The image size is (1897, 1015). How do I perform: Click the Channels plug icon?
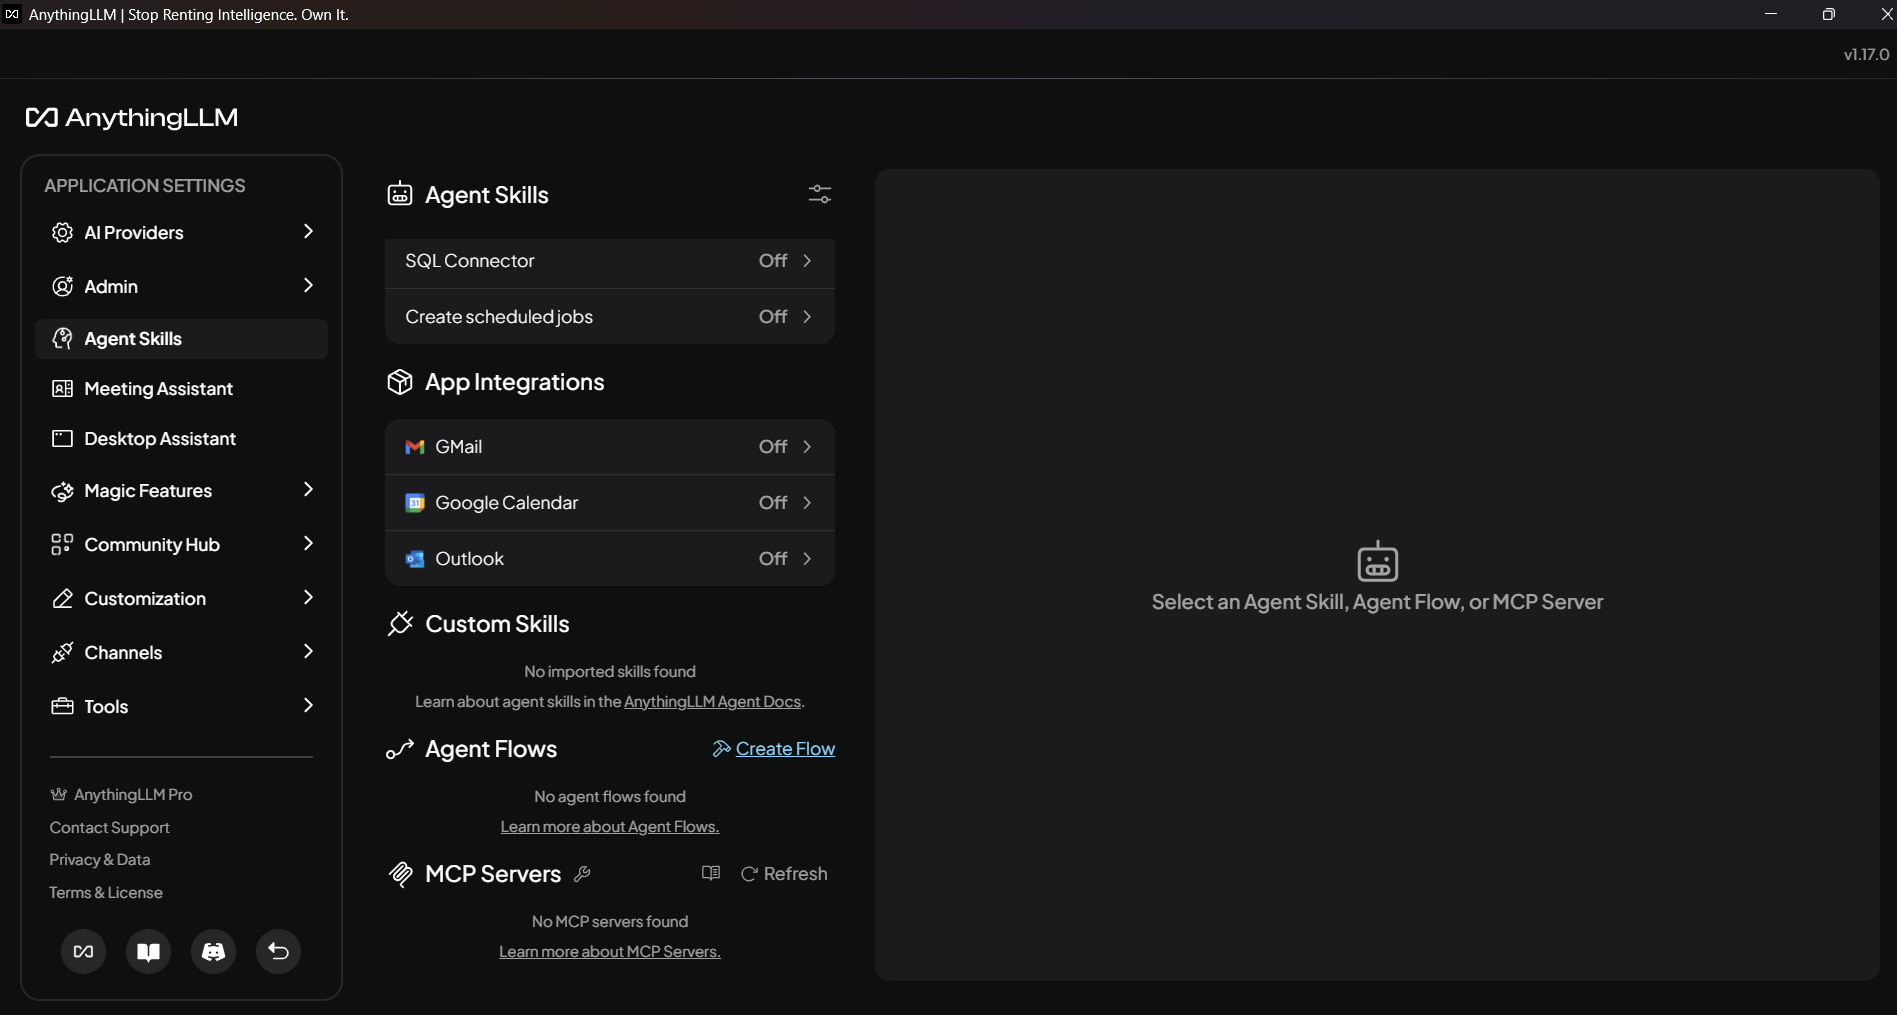[x=62, y=652]
